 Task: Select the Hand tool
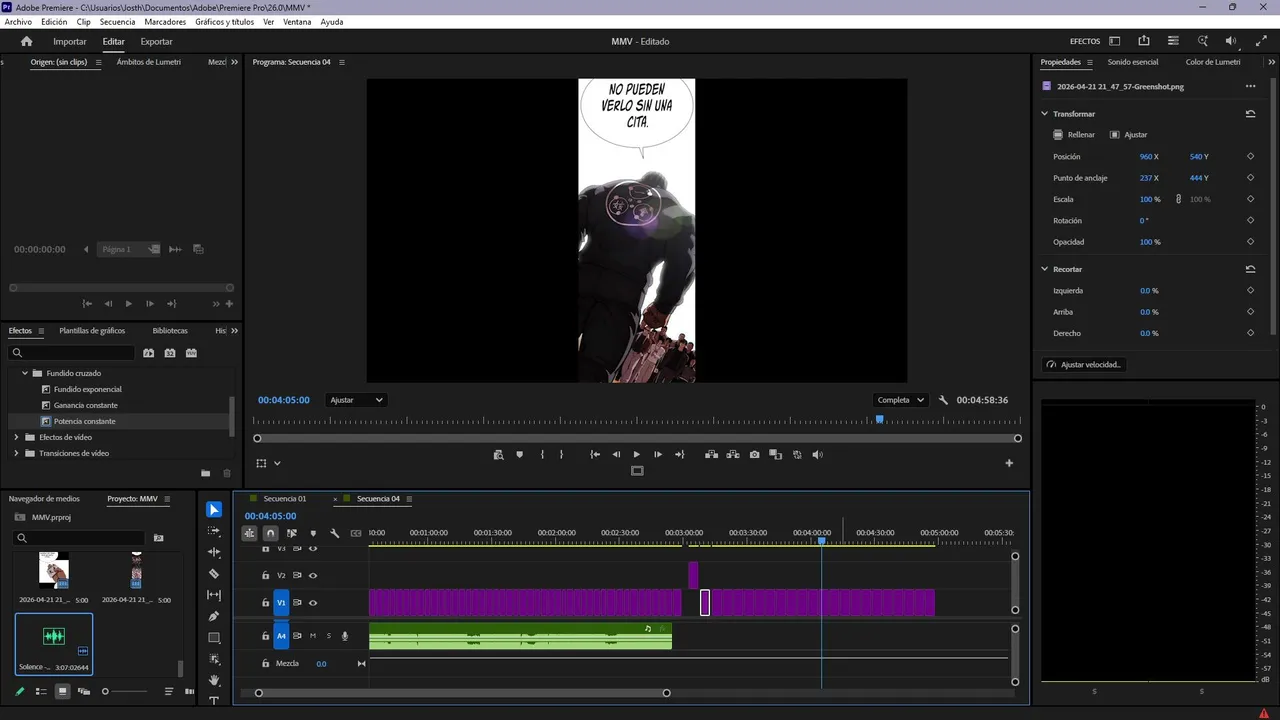point(214,680)
